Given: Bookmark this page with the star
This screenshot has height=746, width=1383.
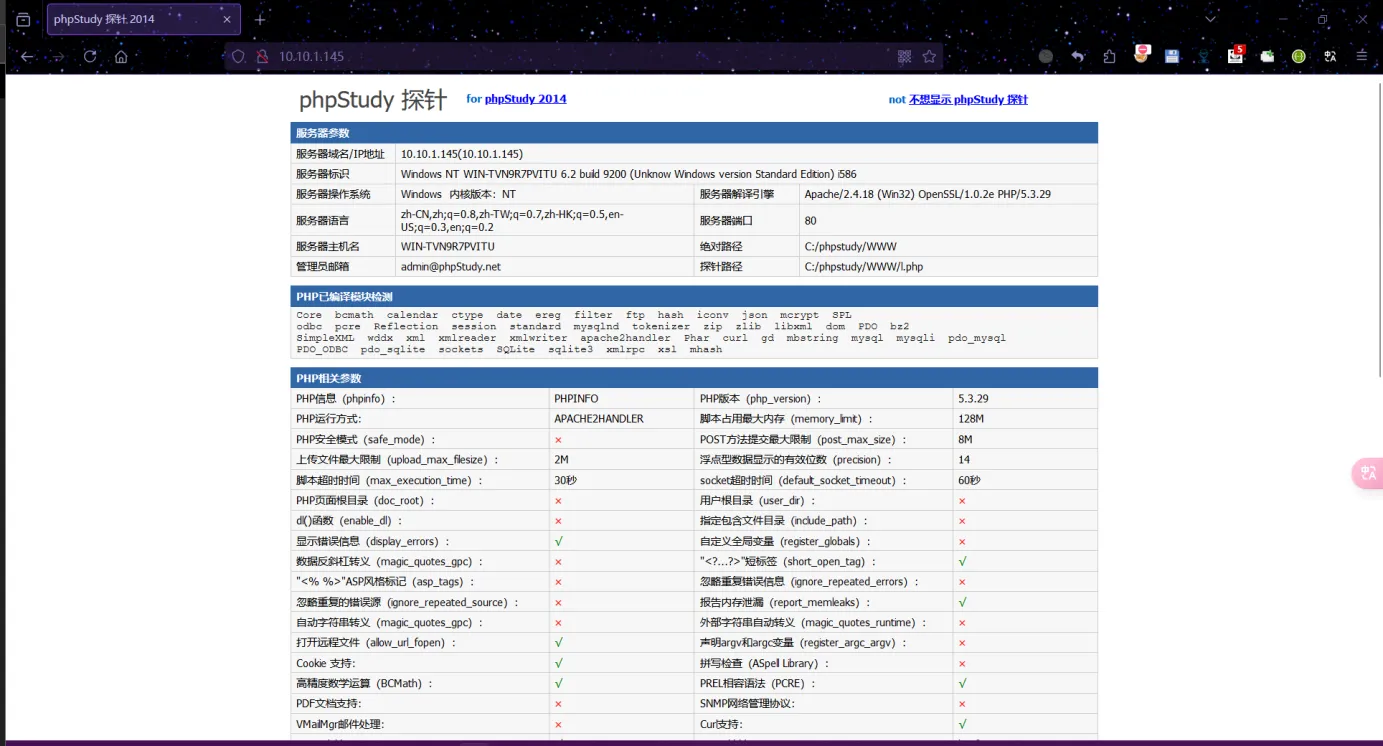Looking at the screenshot, I should pos(929,57).
